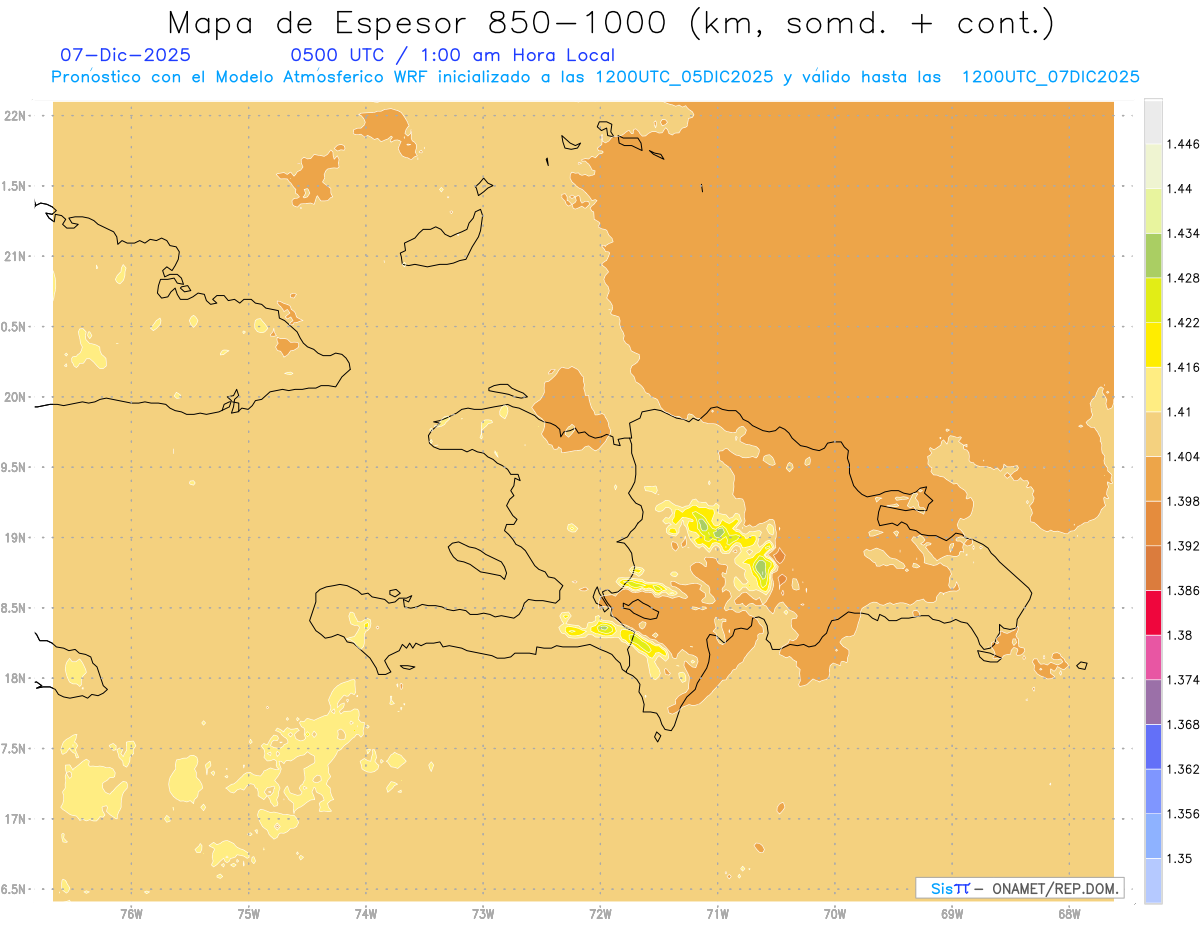1200x927 pixels.
Task: Click the '1200UTC_05DIC2025' initialization time text
Action: coord(684,77)
